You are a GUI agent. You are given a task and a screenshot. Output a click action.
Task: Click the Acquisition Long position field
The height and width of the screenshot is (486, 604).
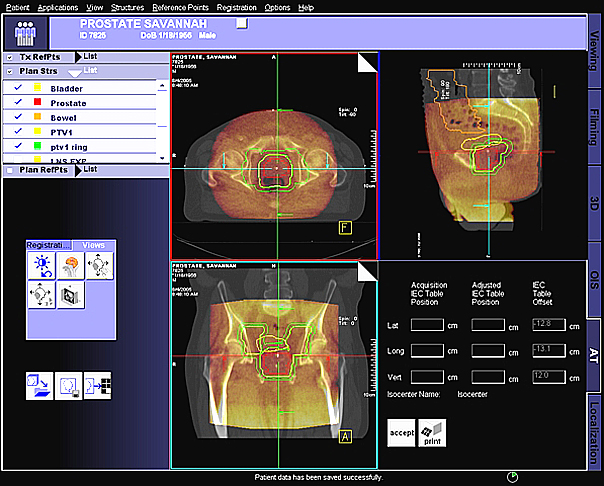click(427, 351)
